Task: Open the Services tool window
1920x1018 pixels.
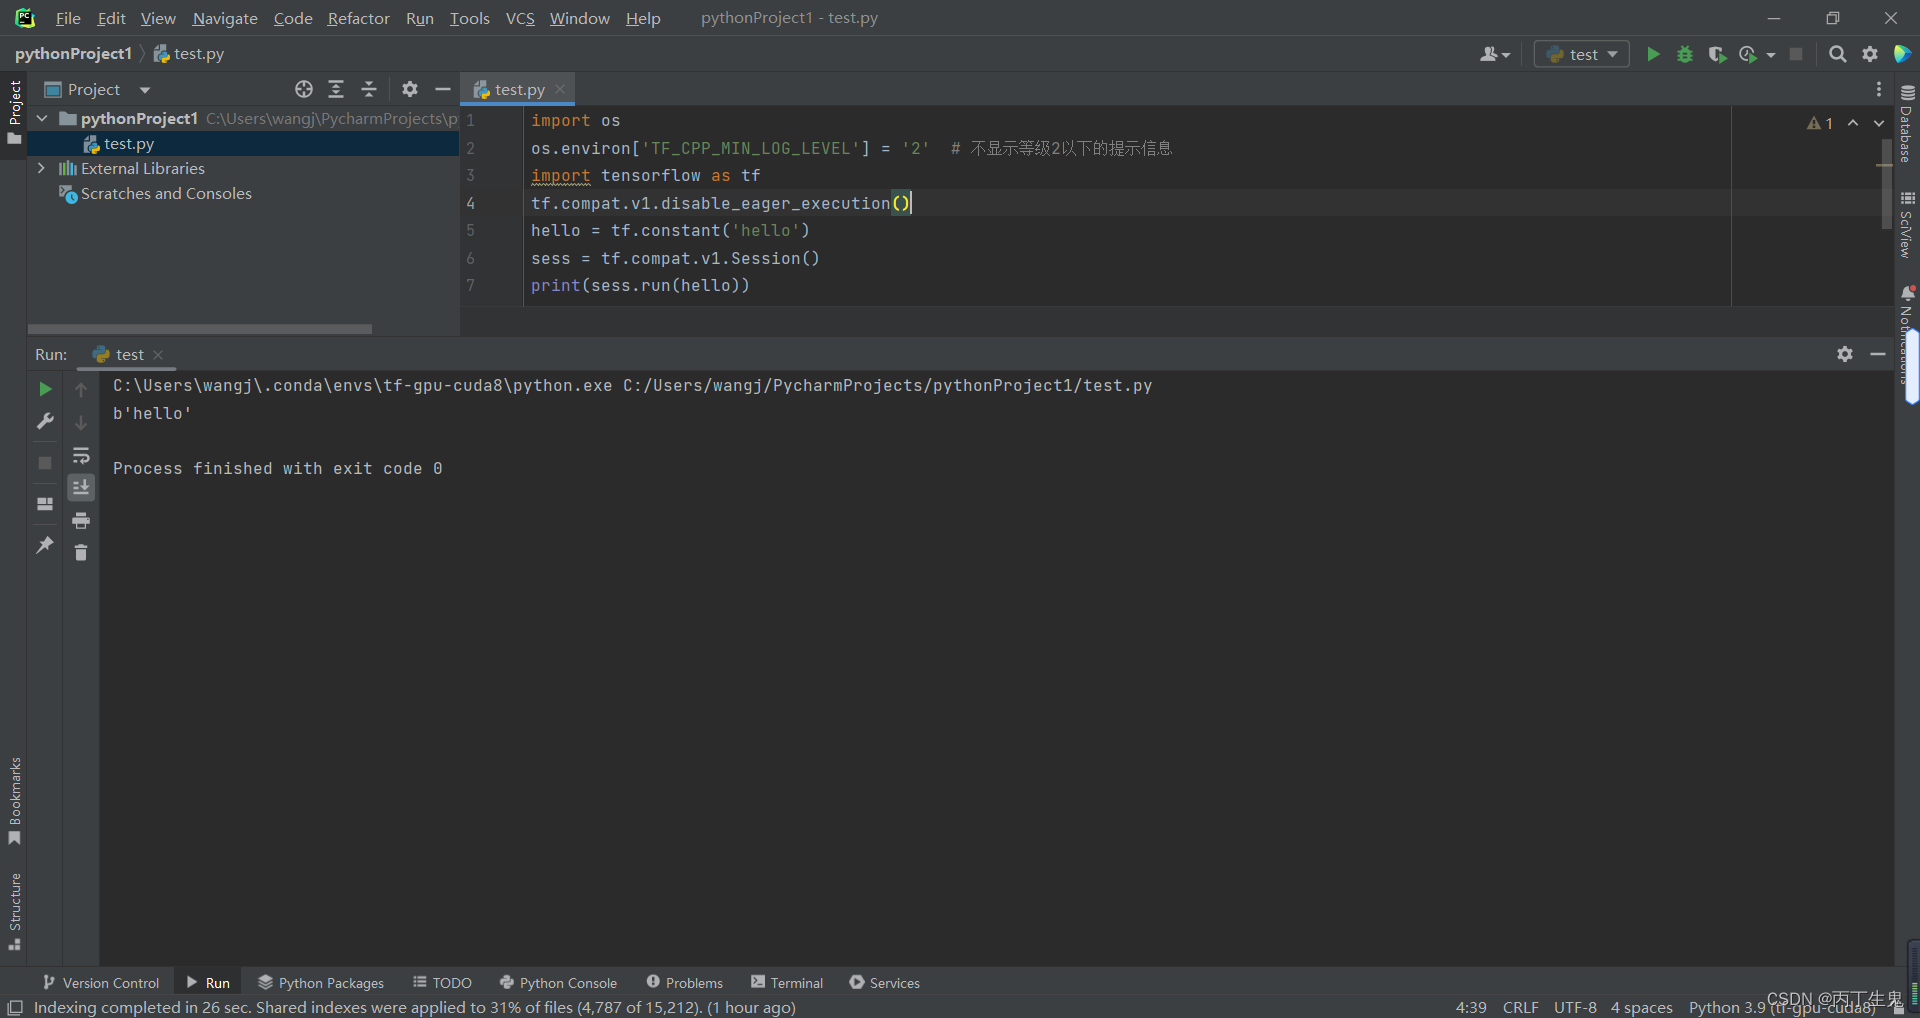Action: (884, 982)
